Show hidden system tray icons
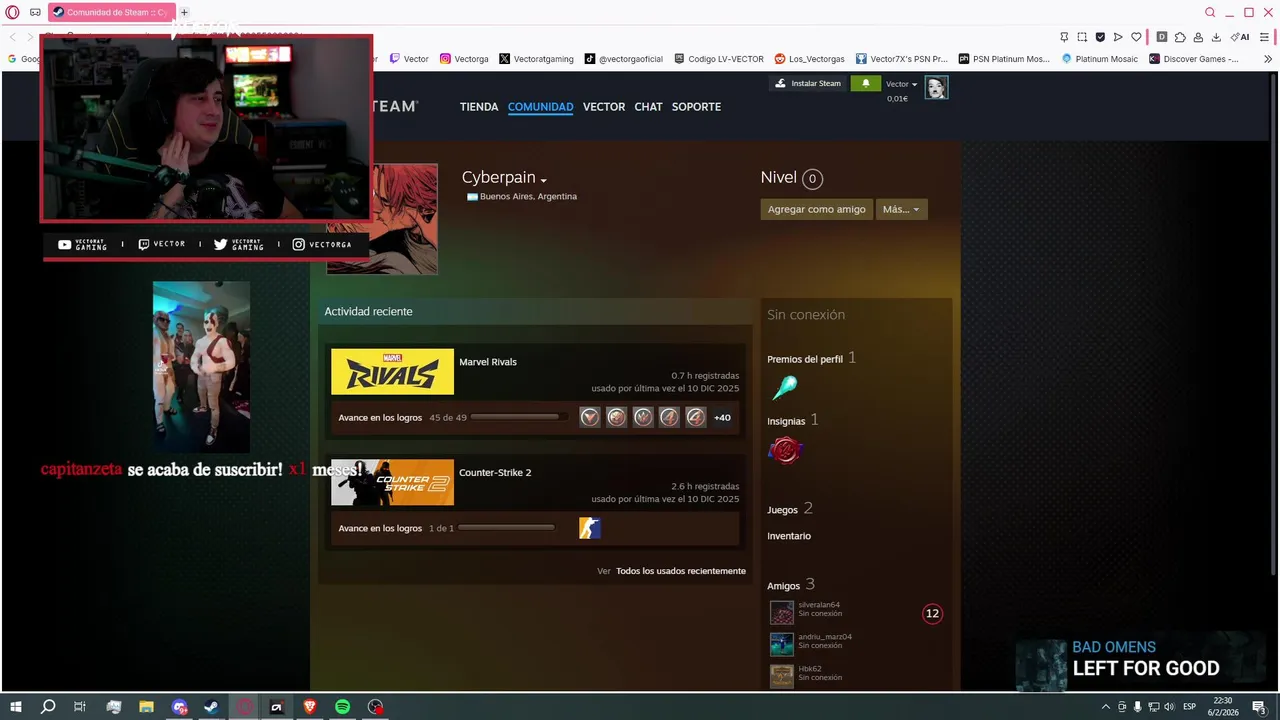1280x720 pixels. point(1105,707)
